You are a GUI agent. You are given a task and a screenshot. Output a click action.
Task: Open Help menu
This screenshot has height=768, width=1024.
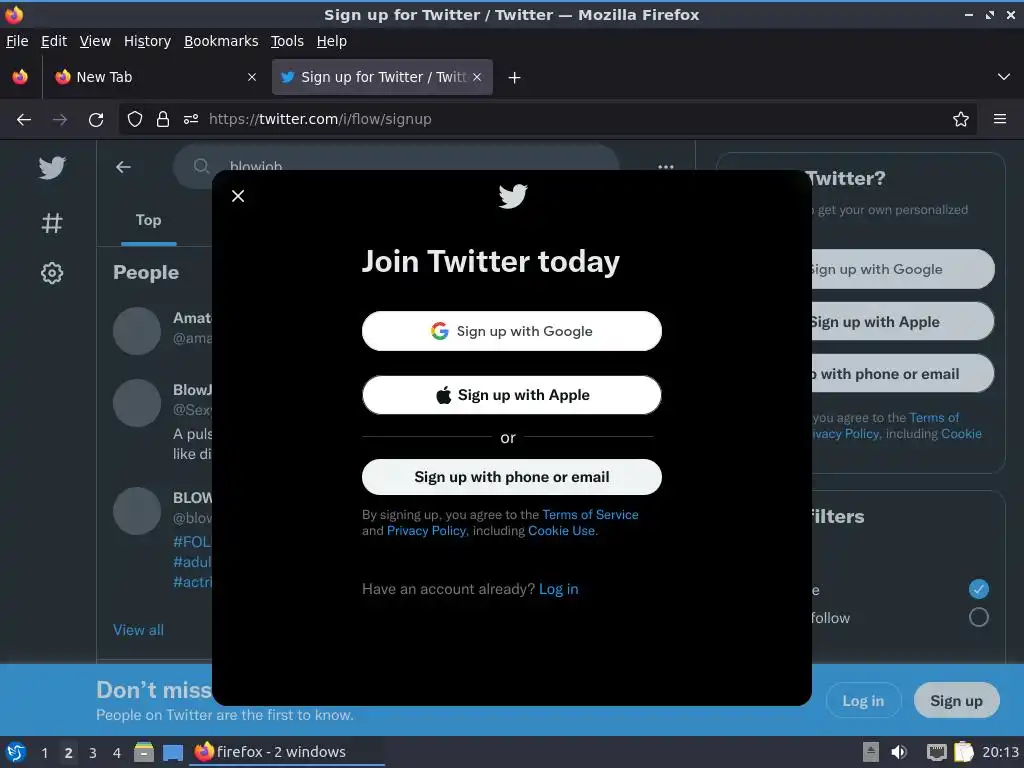pyautogui.click(x=332, y=41)
